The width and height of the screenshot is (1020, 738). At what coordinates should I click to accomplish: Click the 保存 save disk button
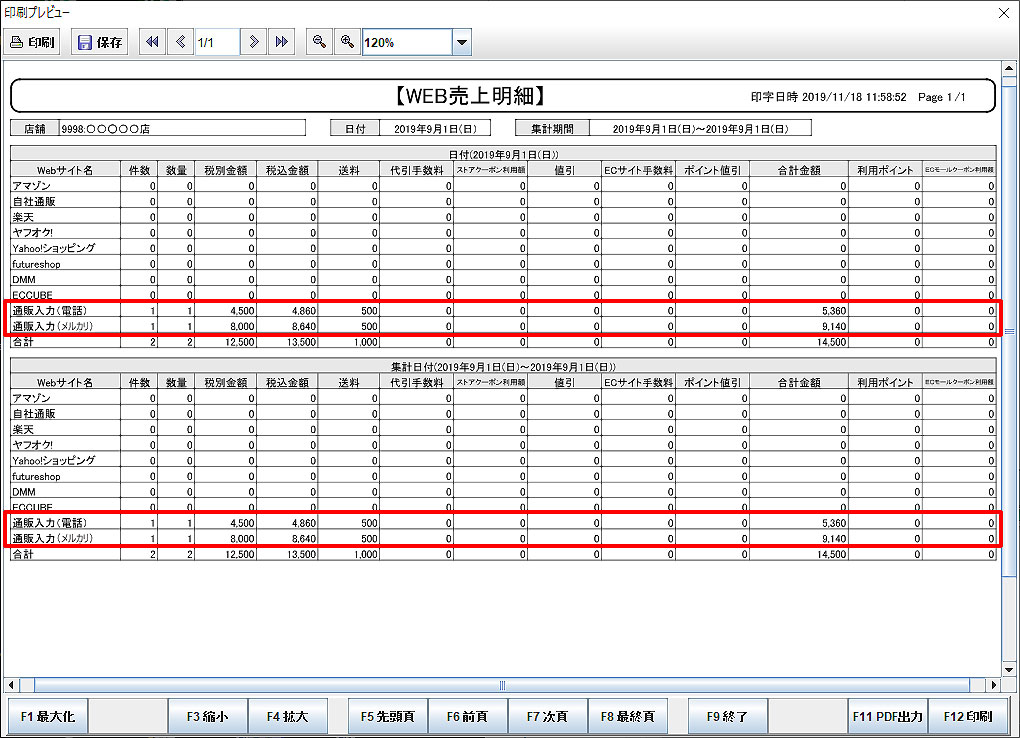point(100,43)
